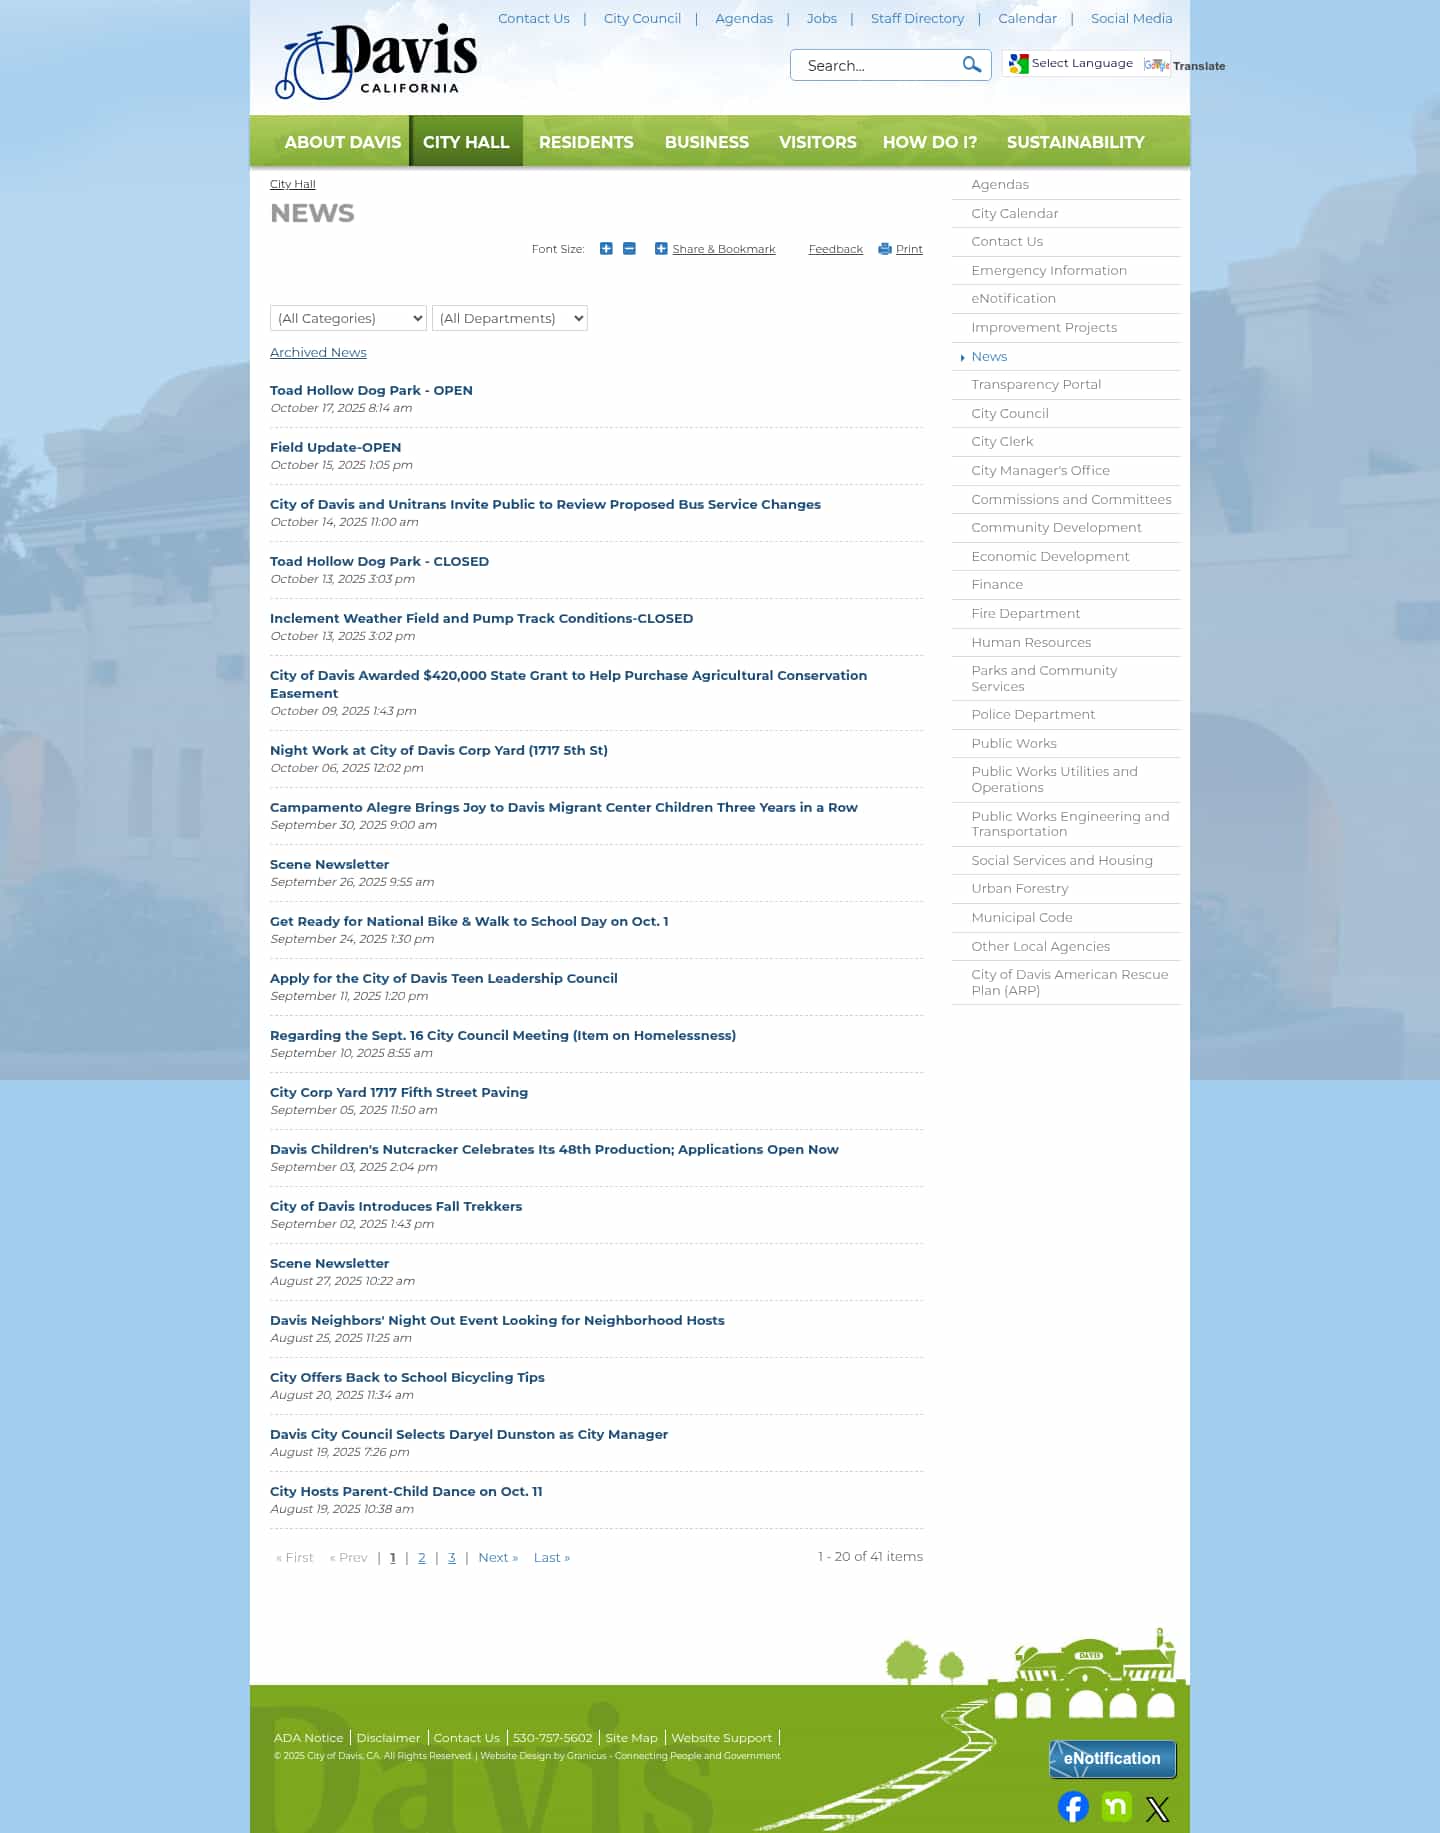Open the September 26 Scene Newsletter

click(330, 865)
